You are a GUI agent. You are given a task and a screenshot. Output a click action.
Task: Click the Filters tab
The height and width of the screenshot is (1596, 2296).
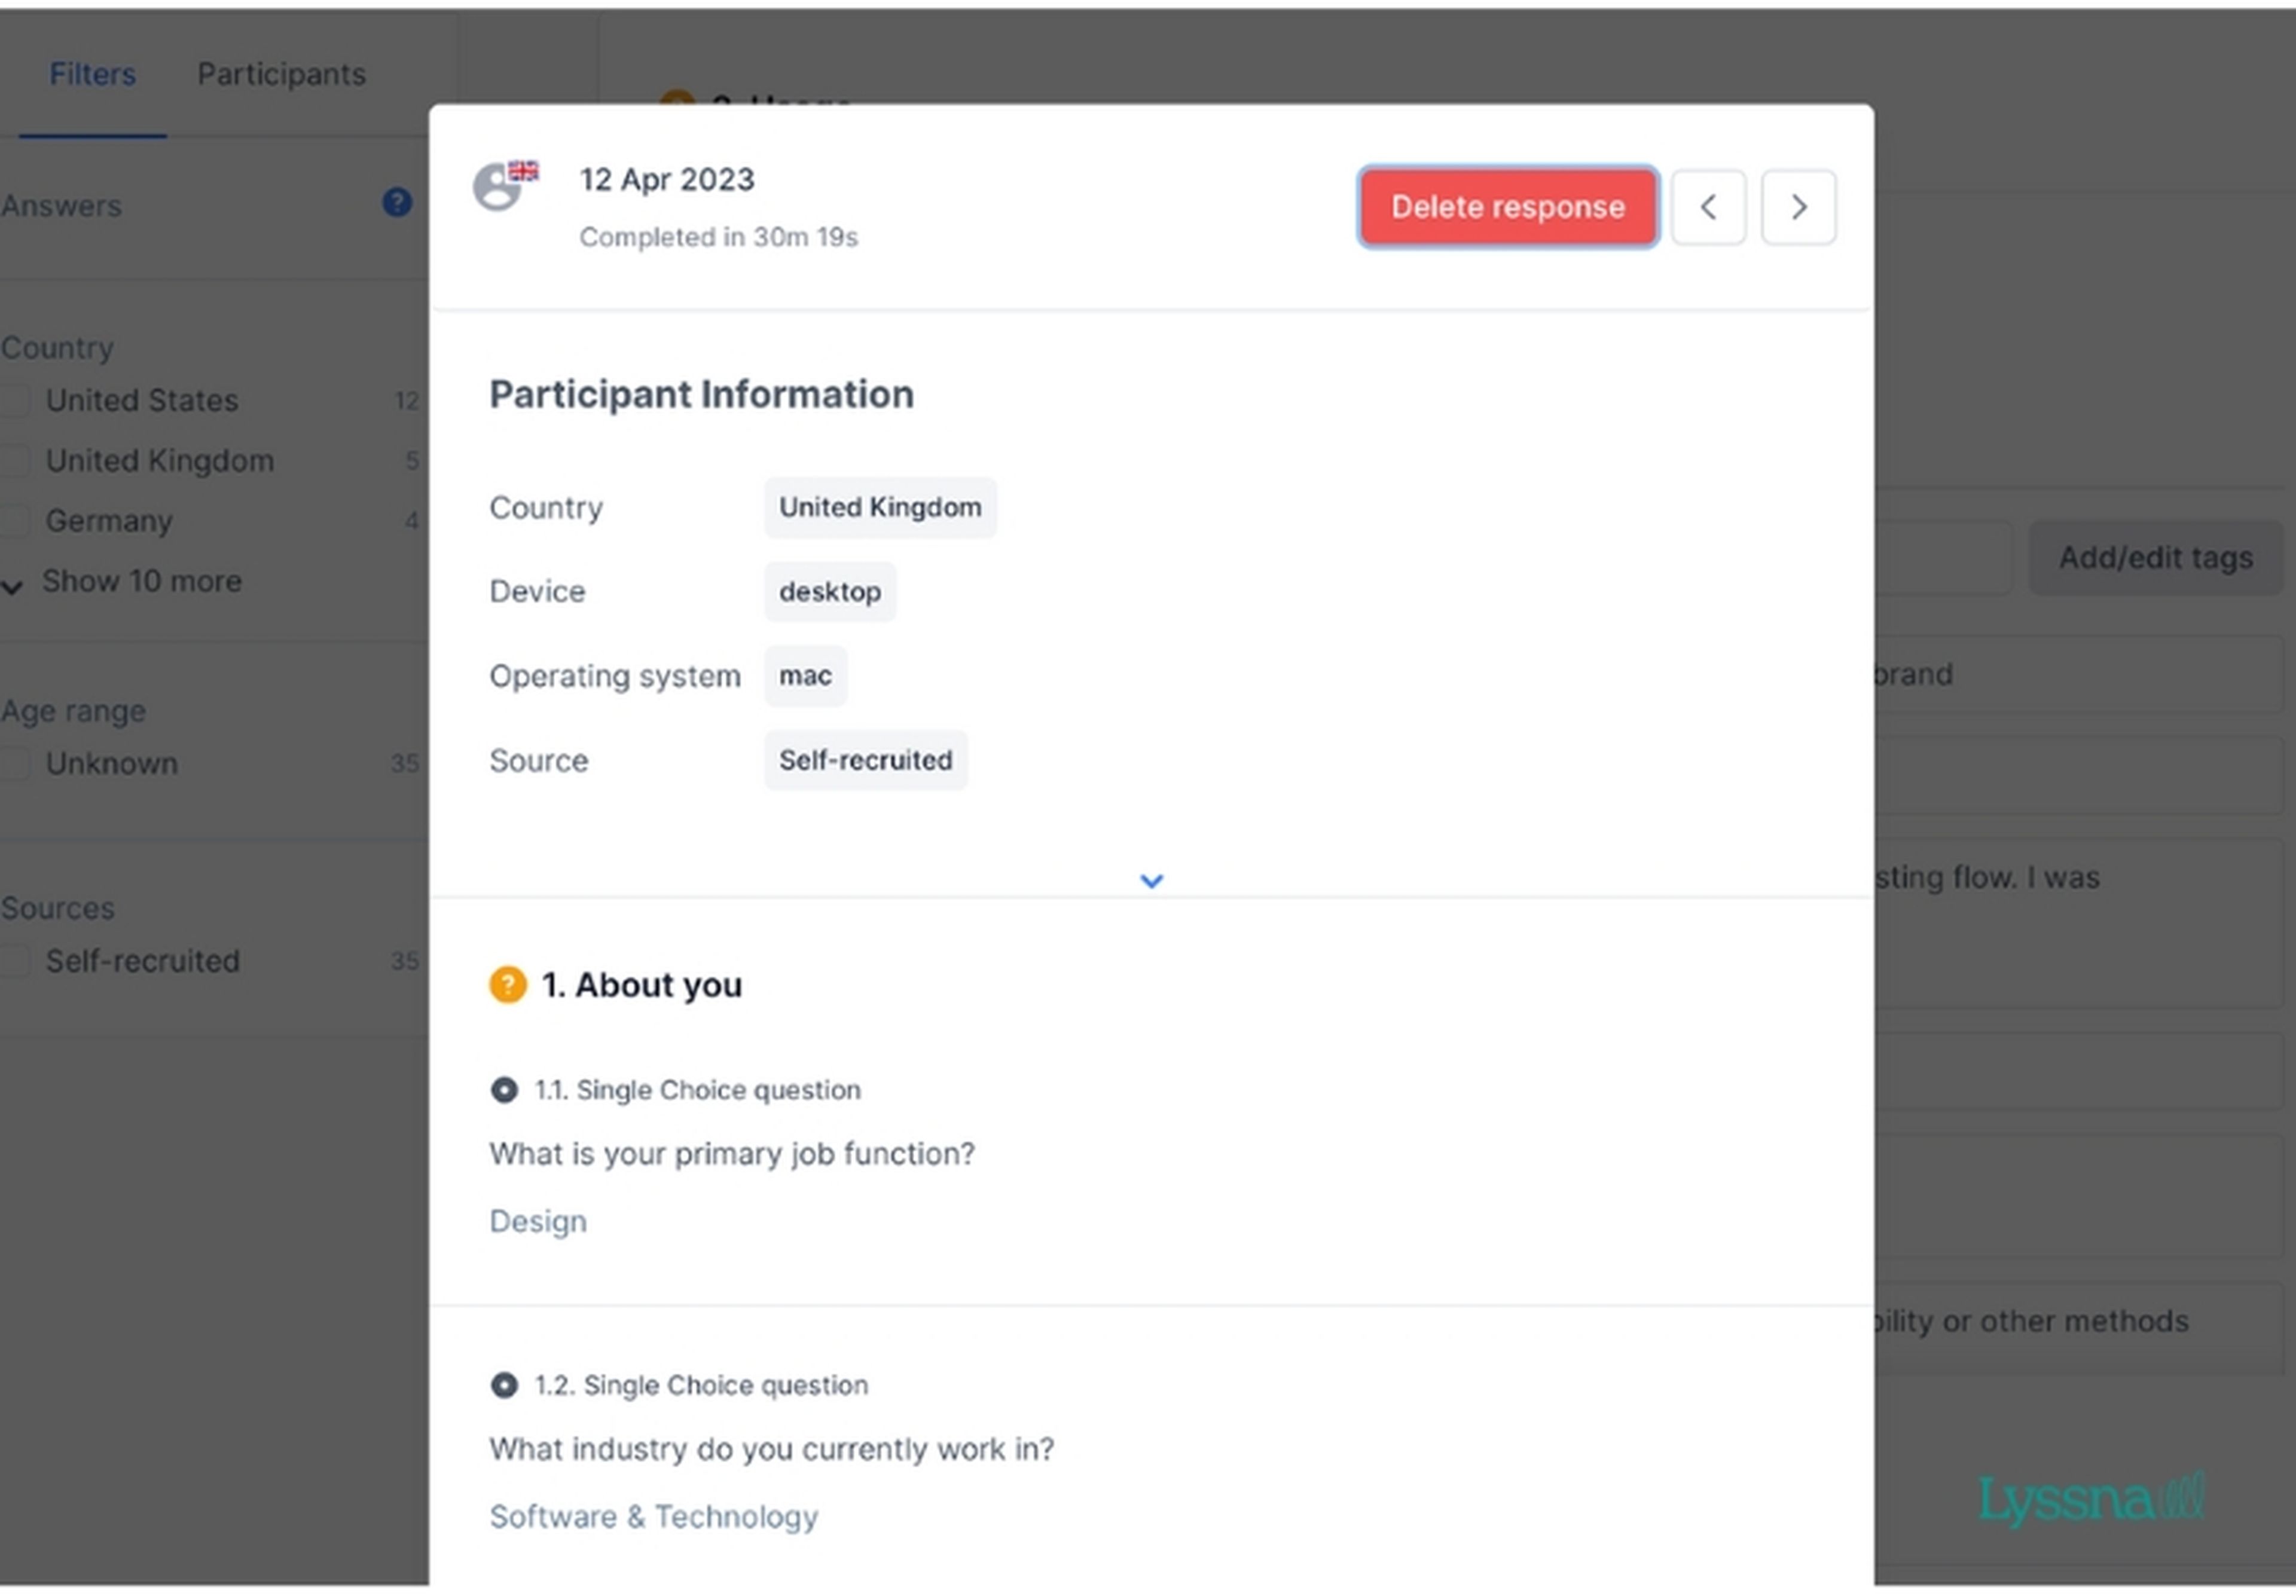(x=94, y=74)
